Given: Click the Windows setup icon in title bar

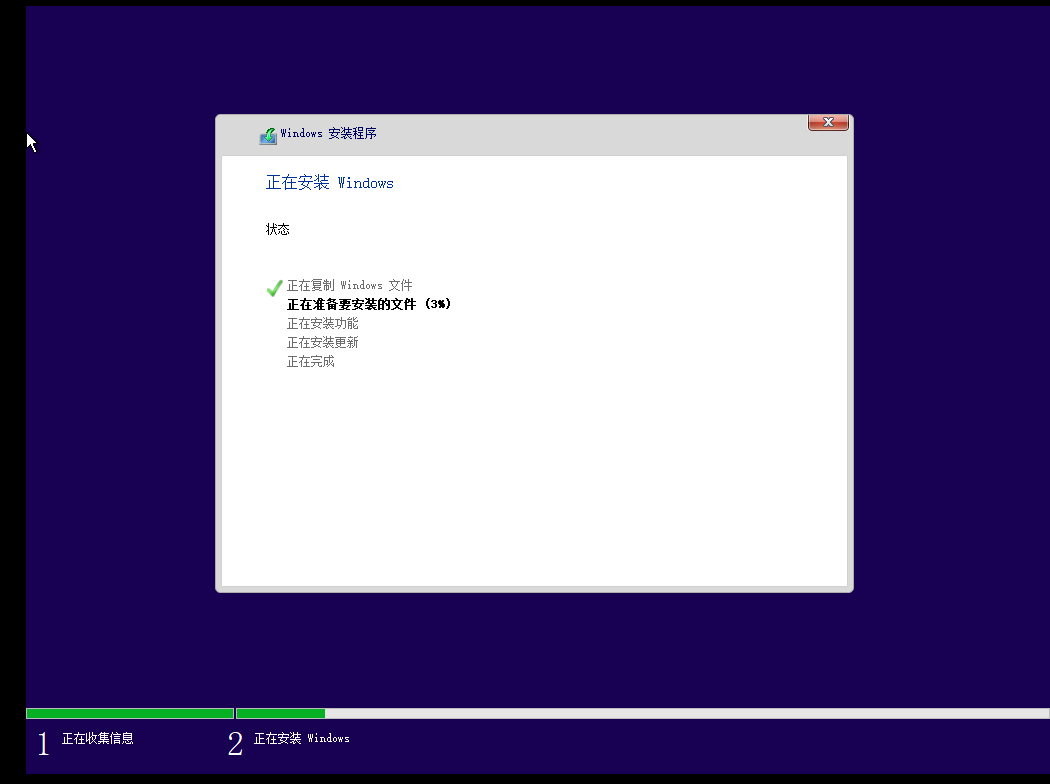Looking at the screenshot, I should point(268,136).
